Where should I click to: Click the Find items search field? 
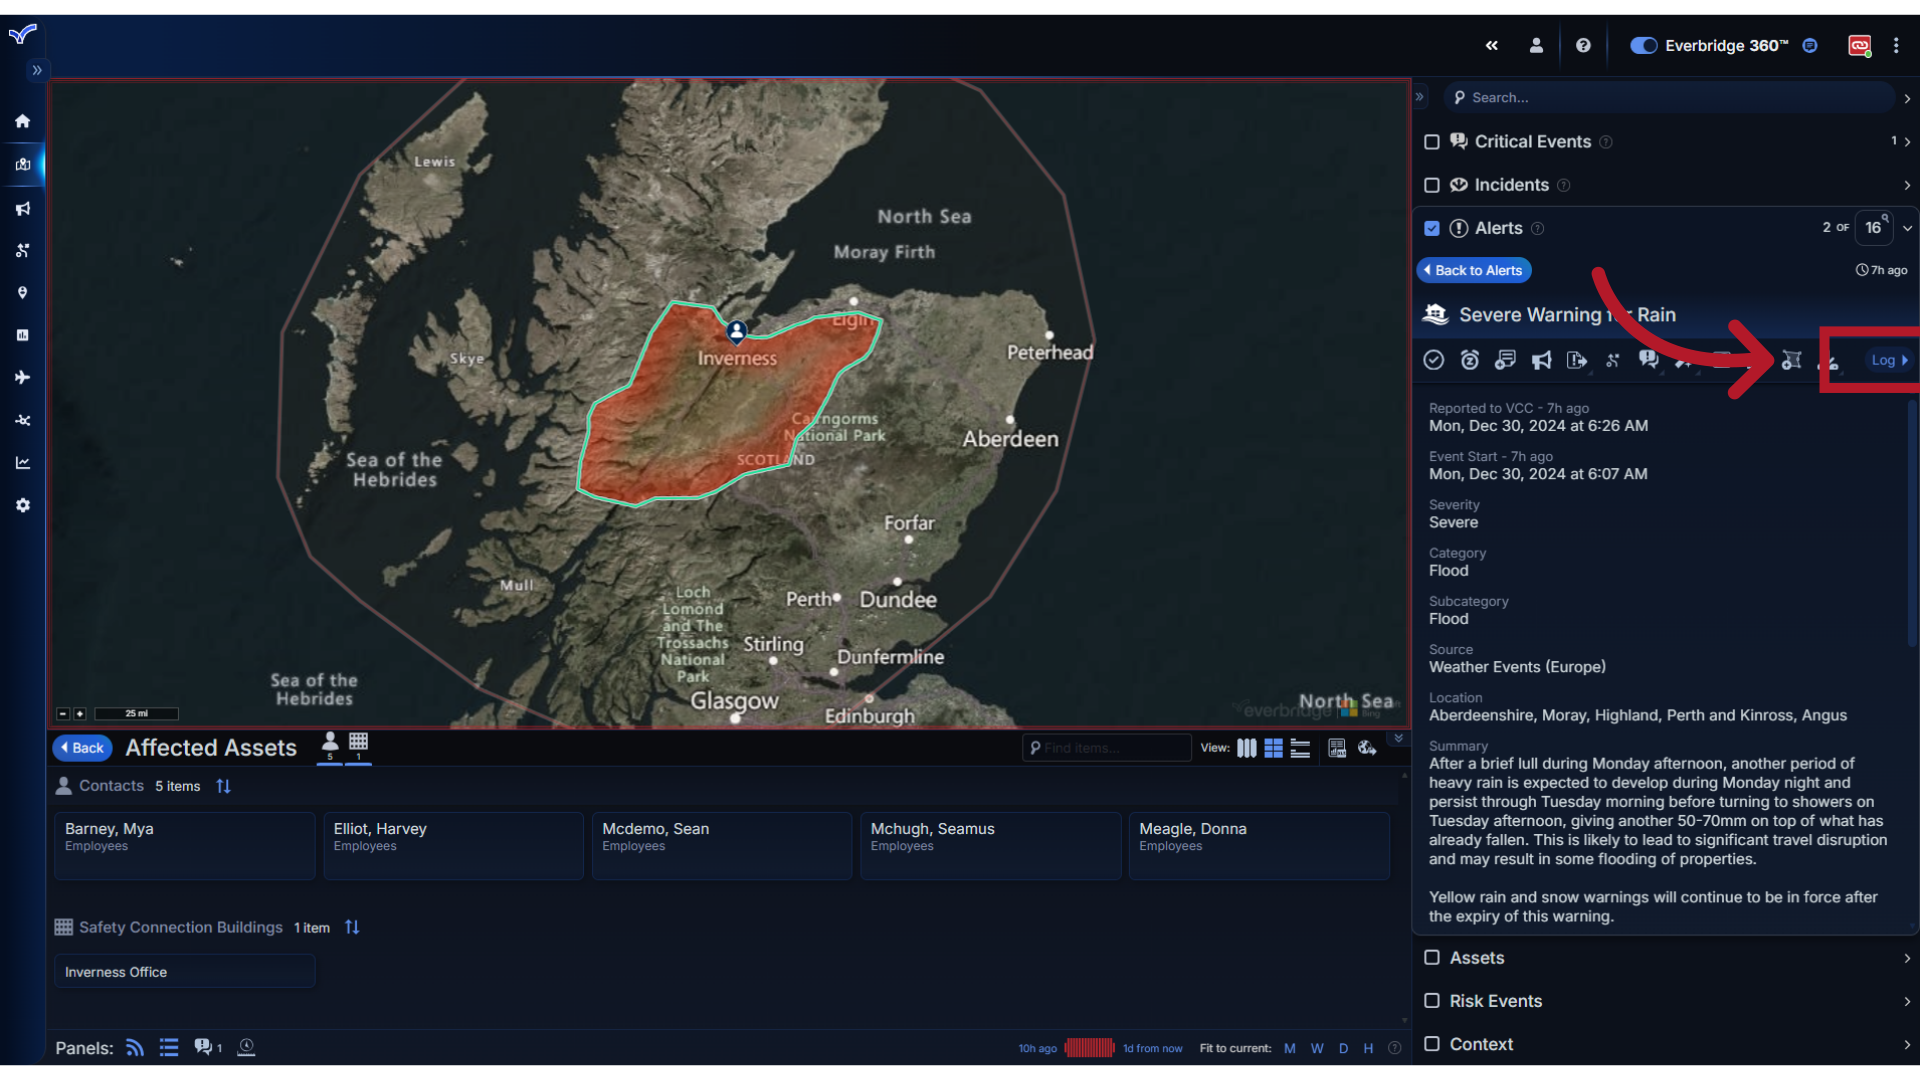tap(1105, 747)
